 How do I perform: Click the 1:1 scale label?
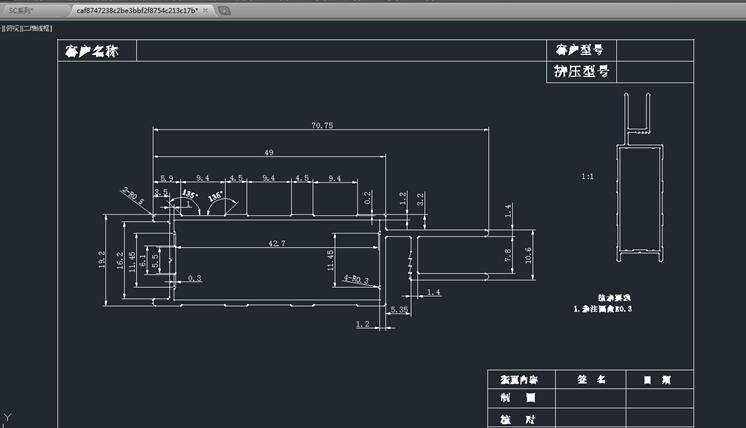(x=588, y=176)
